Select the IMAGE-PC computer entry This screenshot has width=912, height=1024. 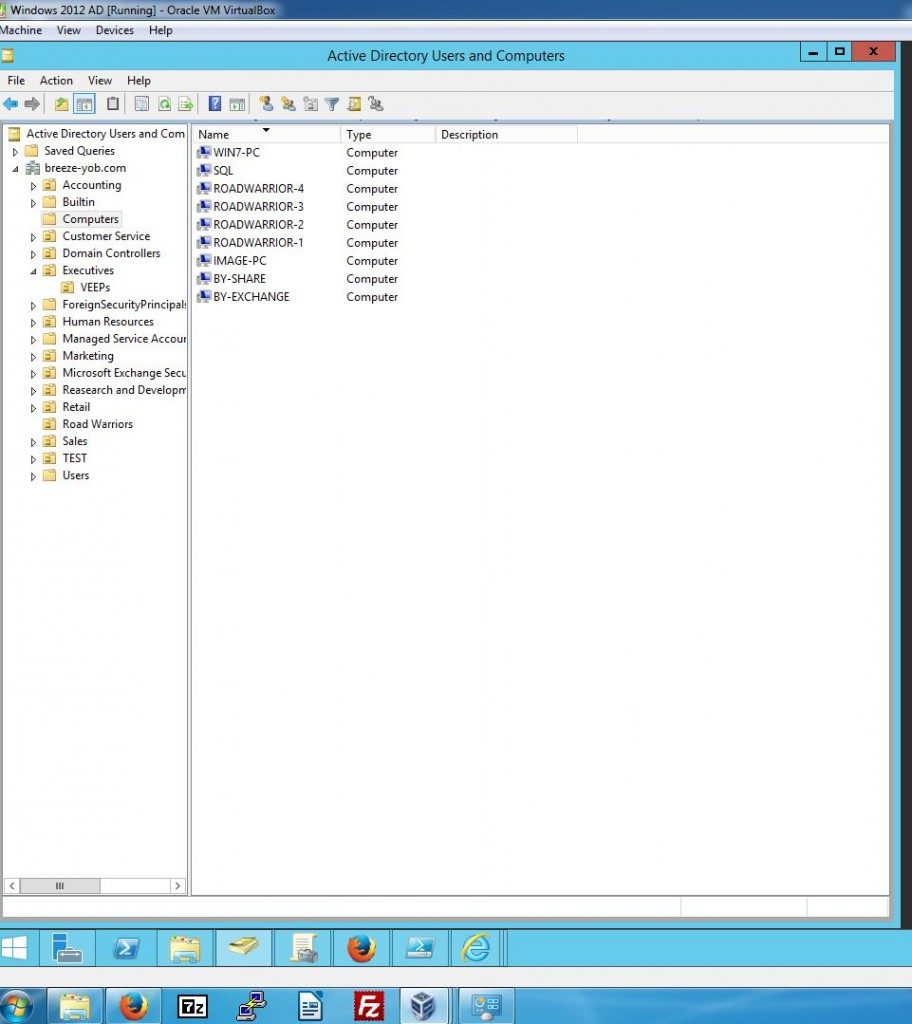tap(240, 261)
